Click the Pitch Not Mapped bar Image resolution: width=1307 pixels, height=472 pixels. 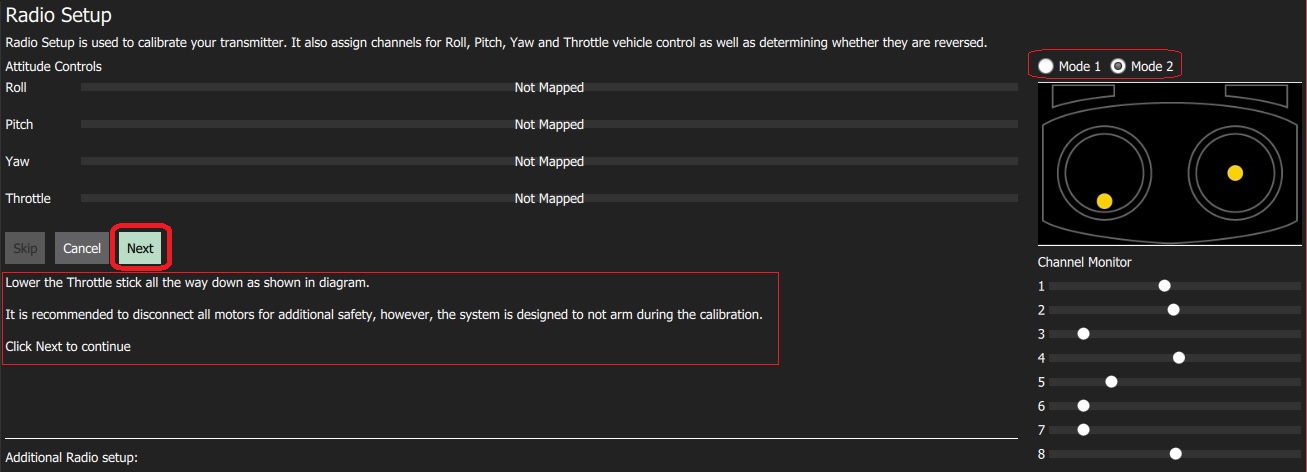point(549,125)
